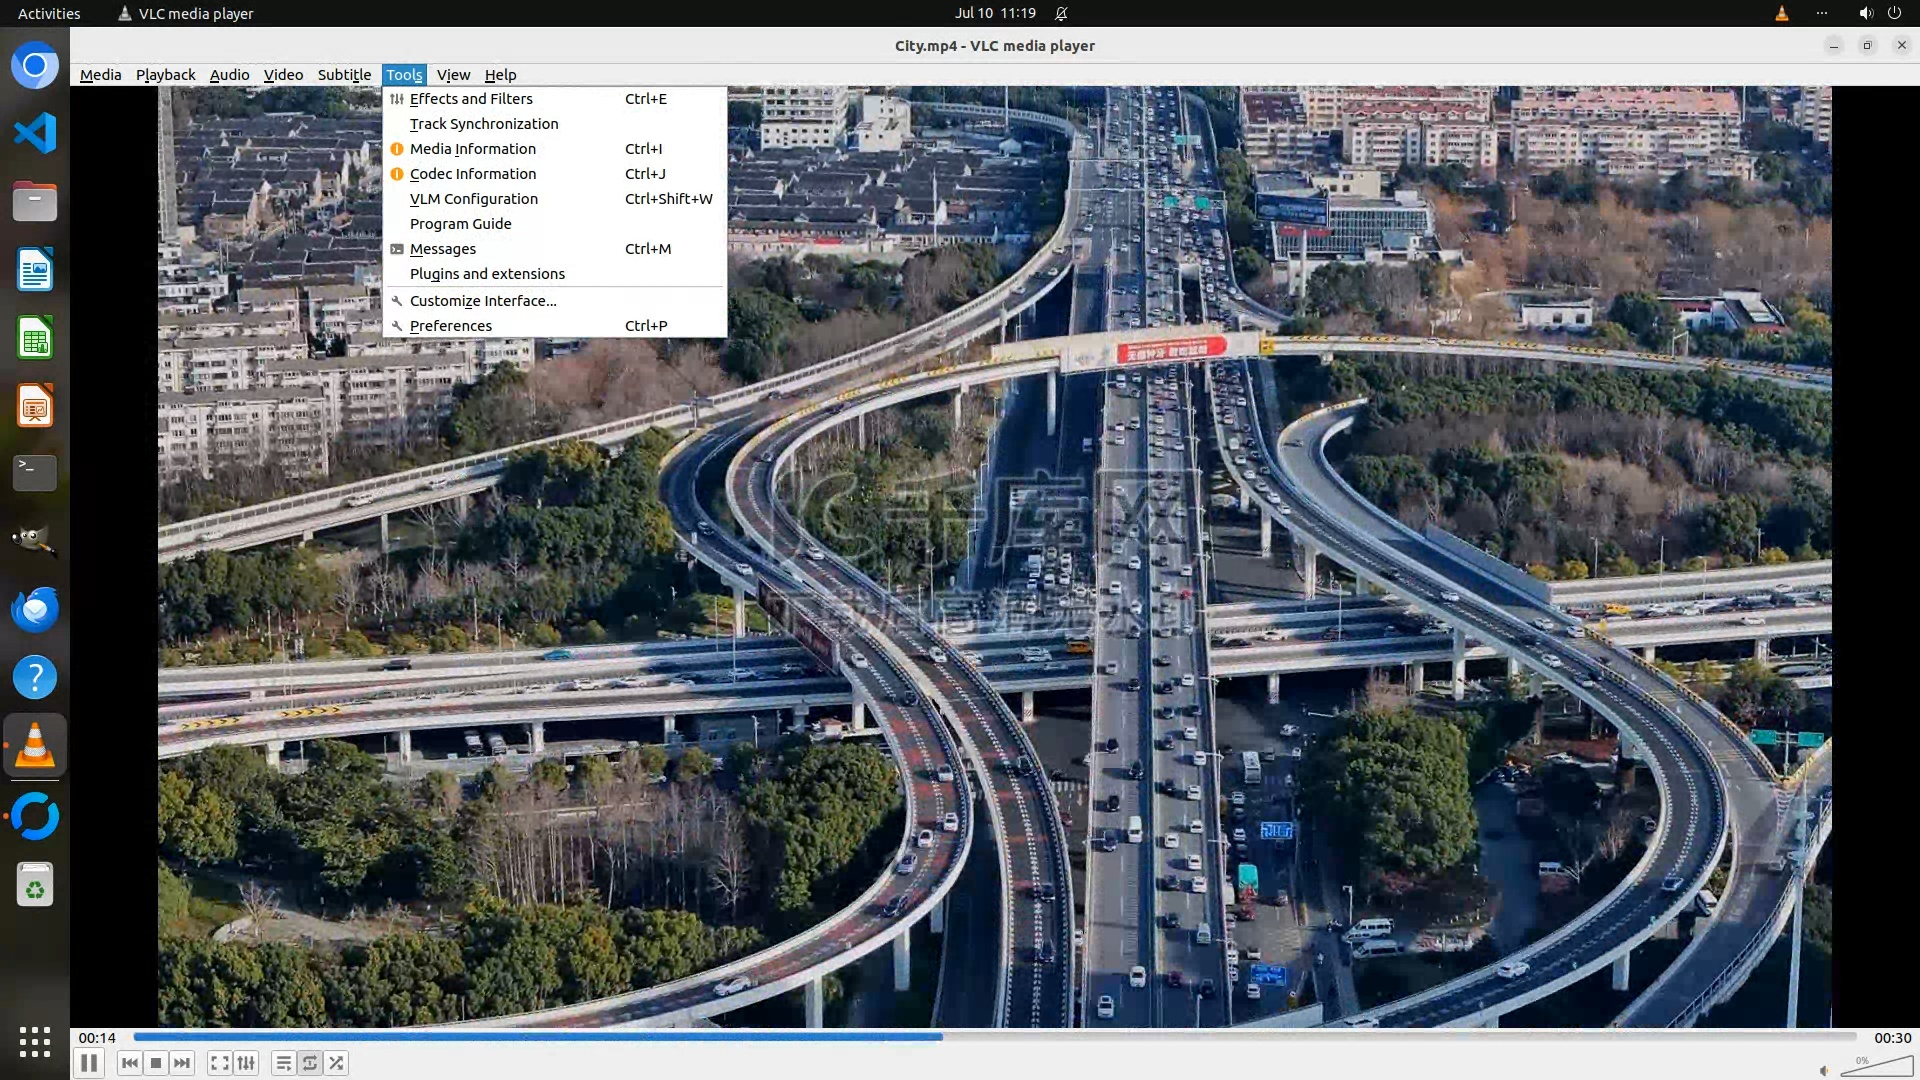
Task: Select Codec Information menu entry
Action: pos(472,174)
